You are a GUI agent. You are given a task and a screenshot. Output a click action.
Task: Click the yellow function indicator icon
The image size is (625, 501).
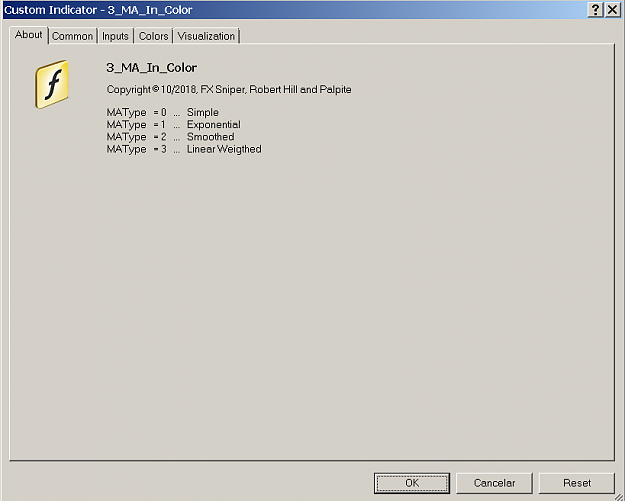point(52,84)
